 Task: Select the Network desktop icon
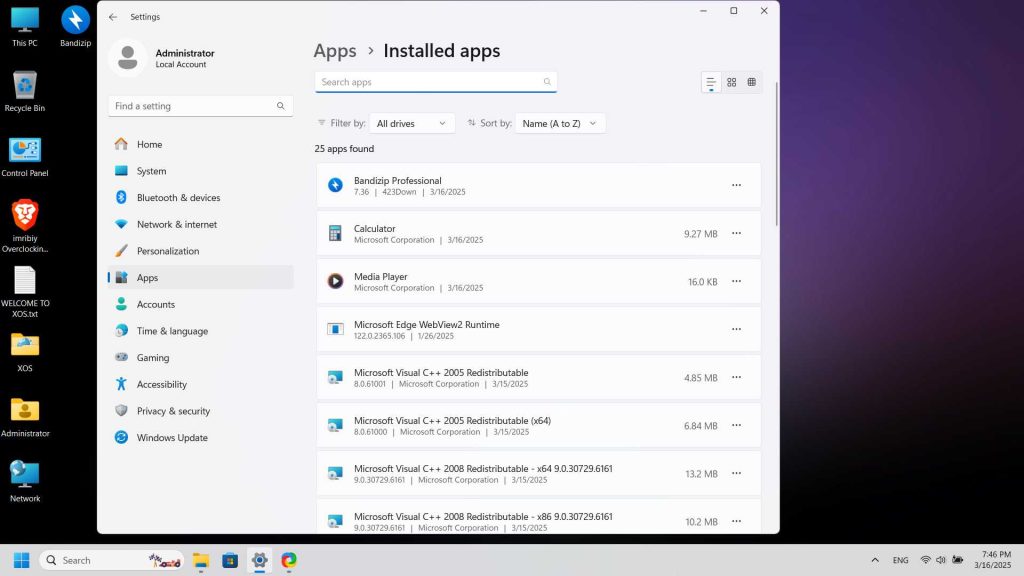point(25,482)
